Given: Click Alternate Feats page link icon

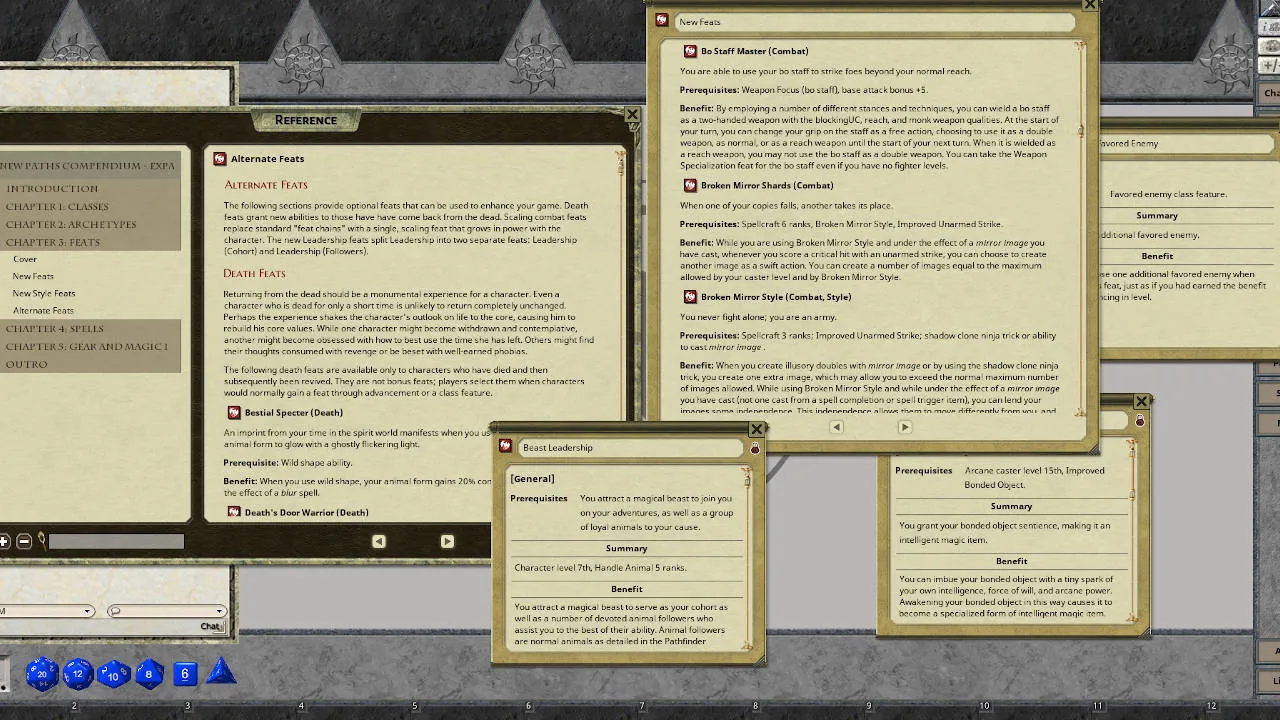Looking at the screenshot, I should click(x=220, y=158).
